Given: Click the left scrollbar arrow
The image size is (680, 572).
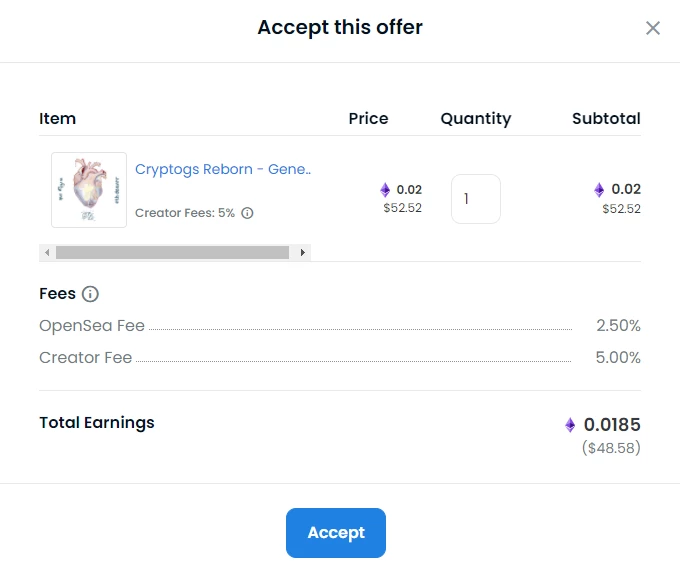Looking at the screenshot, I should [47, 252].
